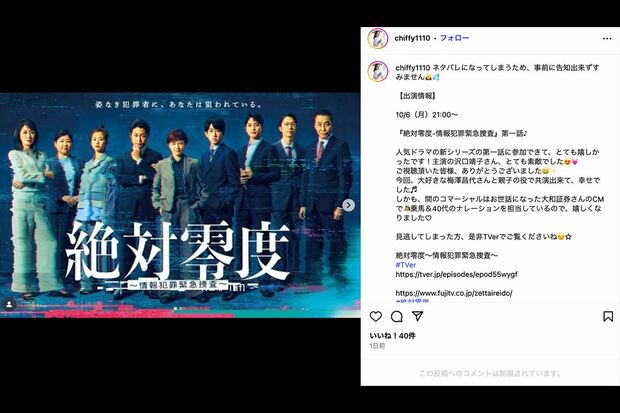Open the three-dot more options menu
The image size is (620, 413).
tap(607, 38)
